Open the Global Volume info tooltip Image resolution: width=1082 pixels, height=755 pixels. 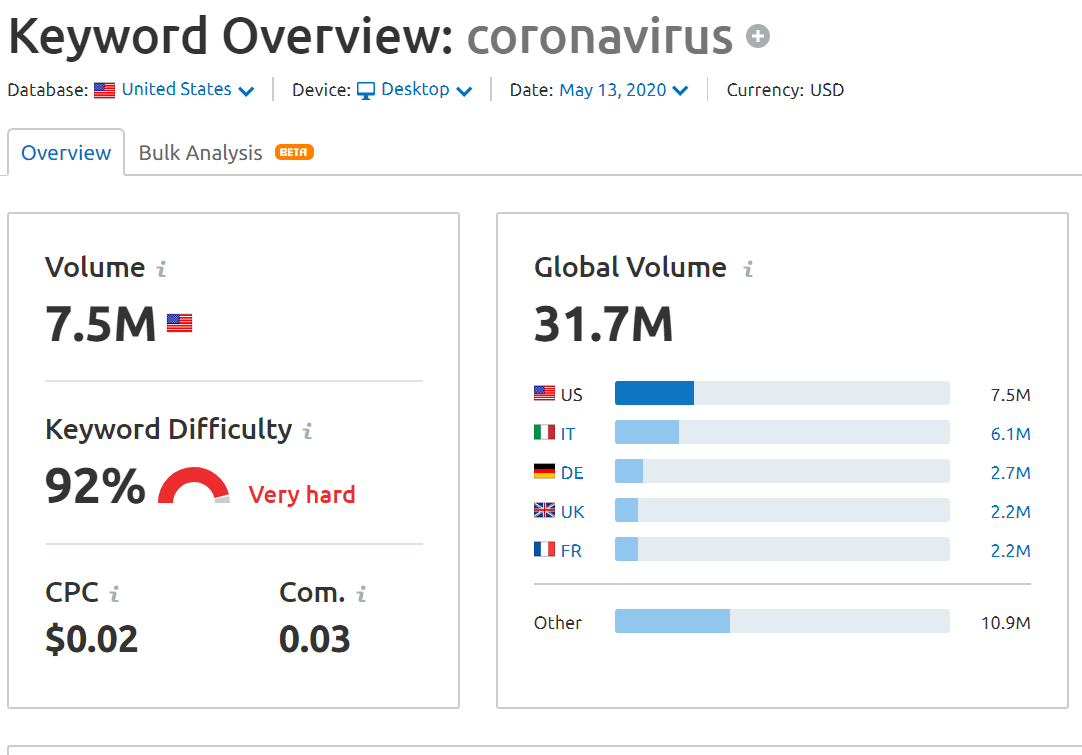748,267
